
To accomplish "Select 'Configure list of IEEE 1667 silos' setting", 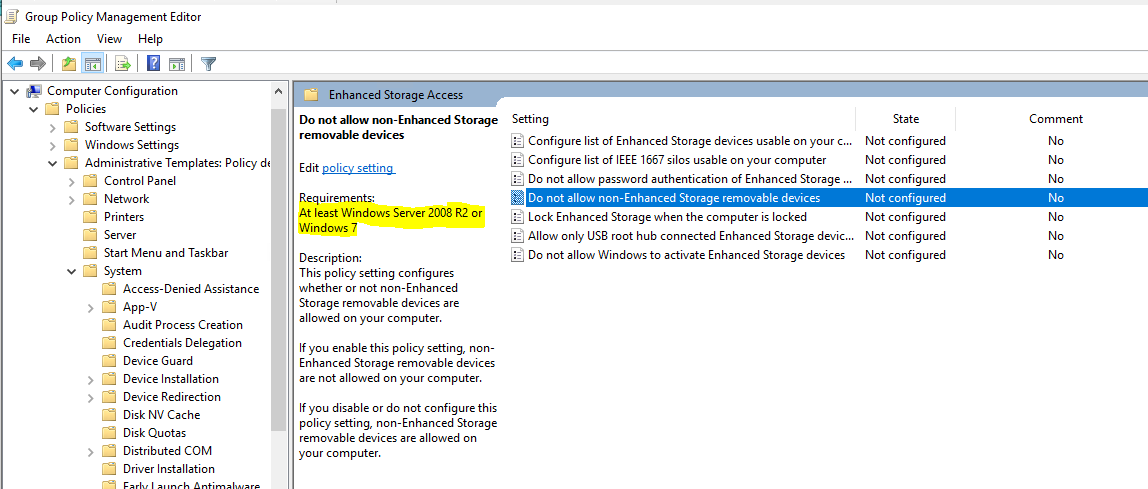I will [676, 160].
